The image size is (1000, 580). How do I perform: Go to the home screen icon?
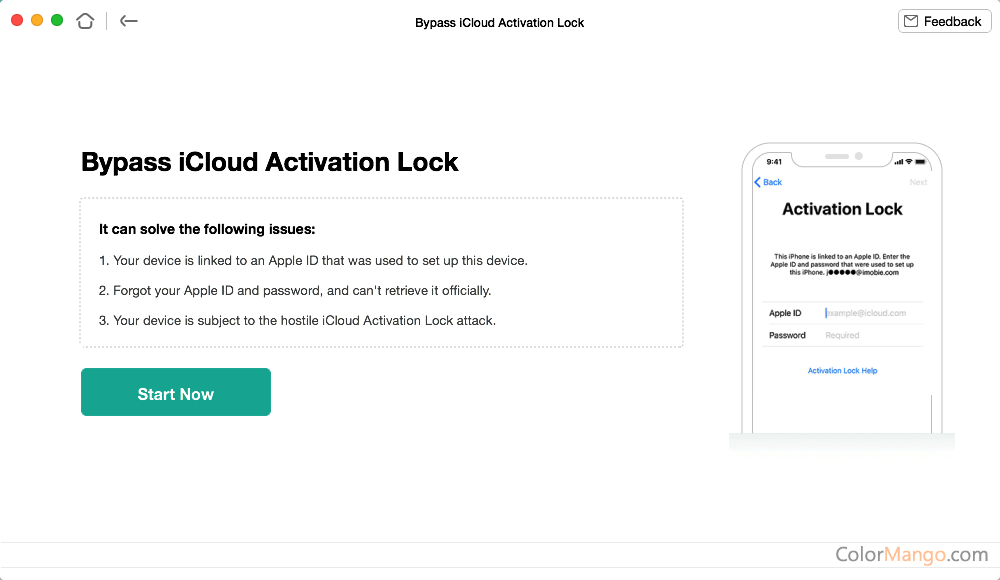[86, 21]
